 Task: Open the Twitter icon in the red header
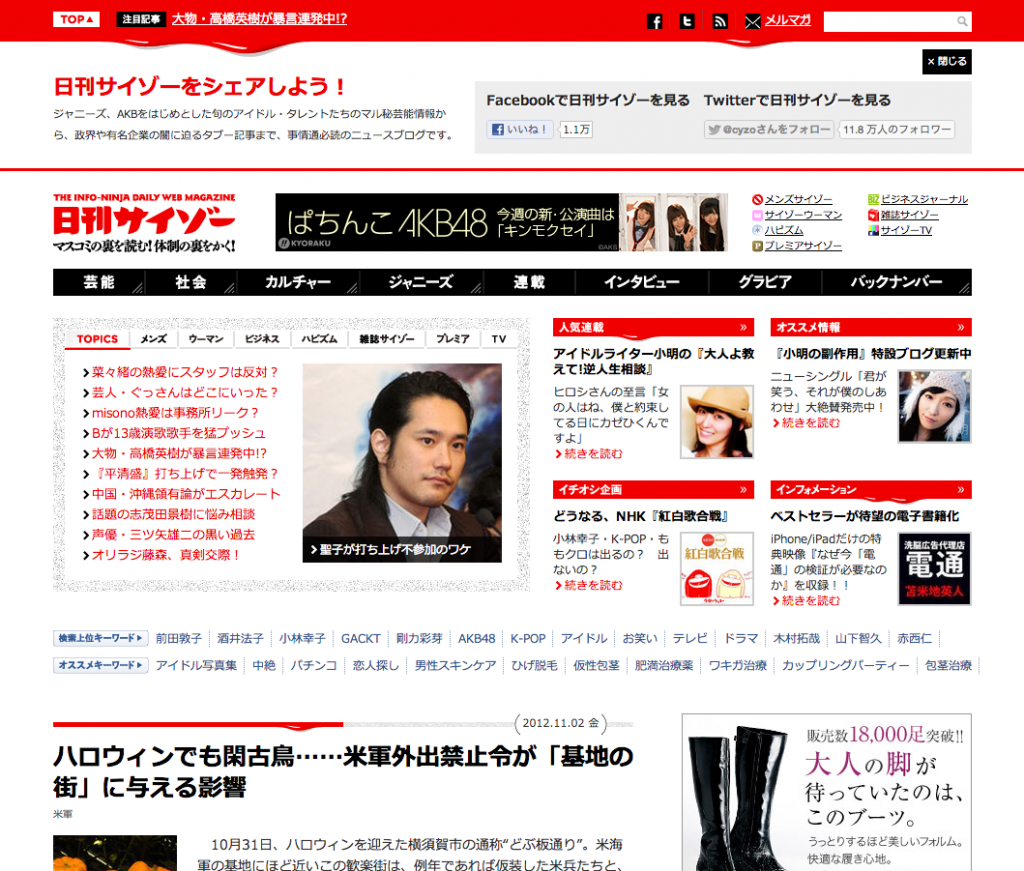pyautogui.click(x=687, y=22)
